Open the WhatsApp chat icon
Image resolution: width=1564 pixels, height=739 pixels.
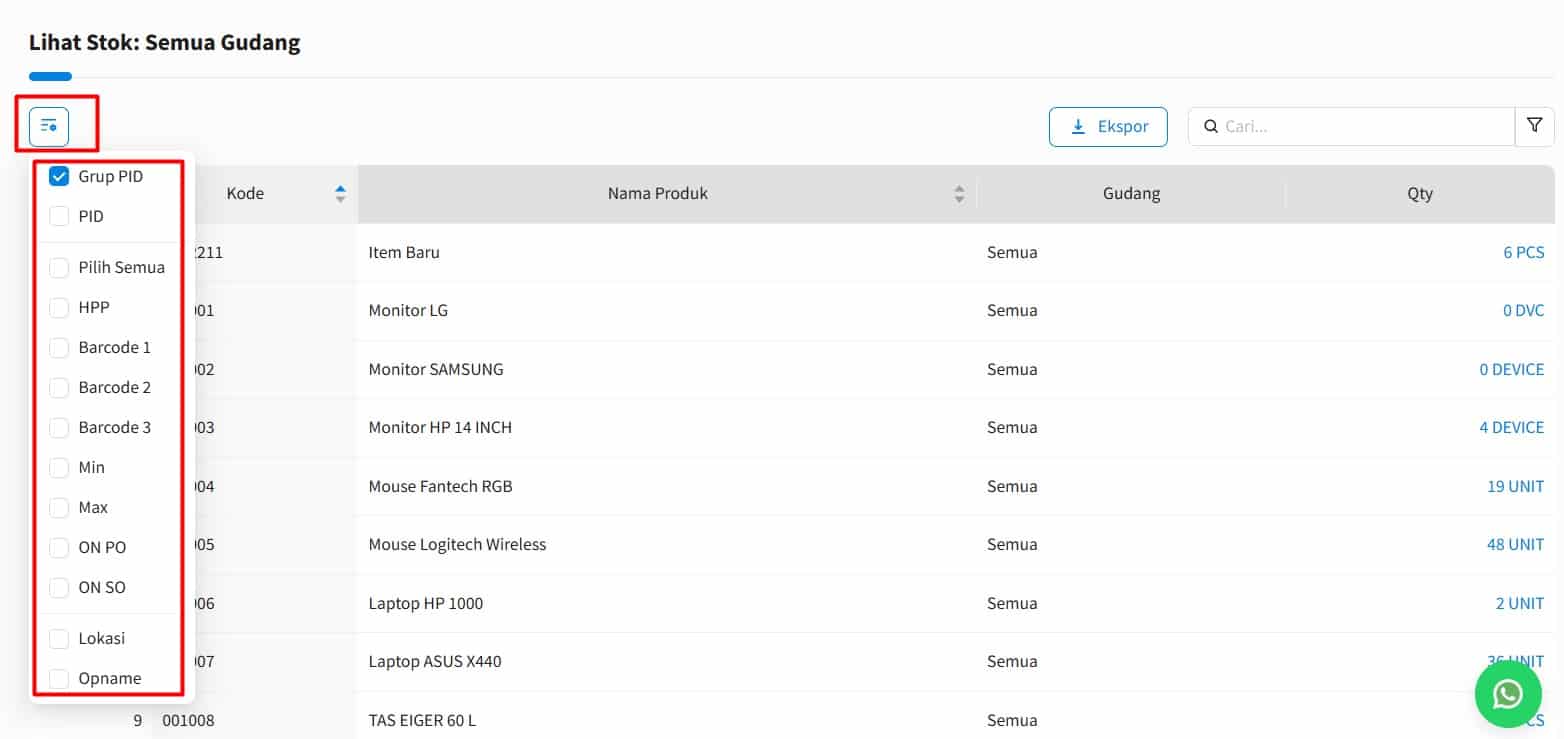(1507, 694)
